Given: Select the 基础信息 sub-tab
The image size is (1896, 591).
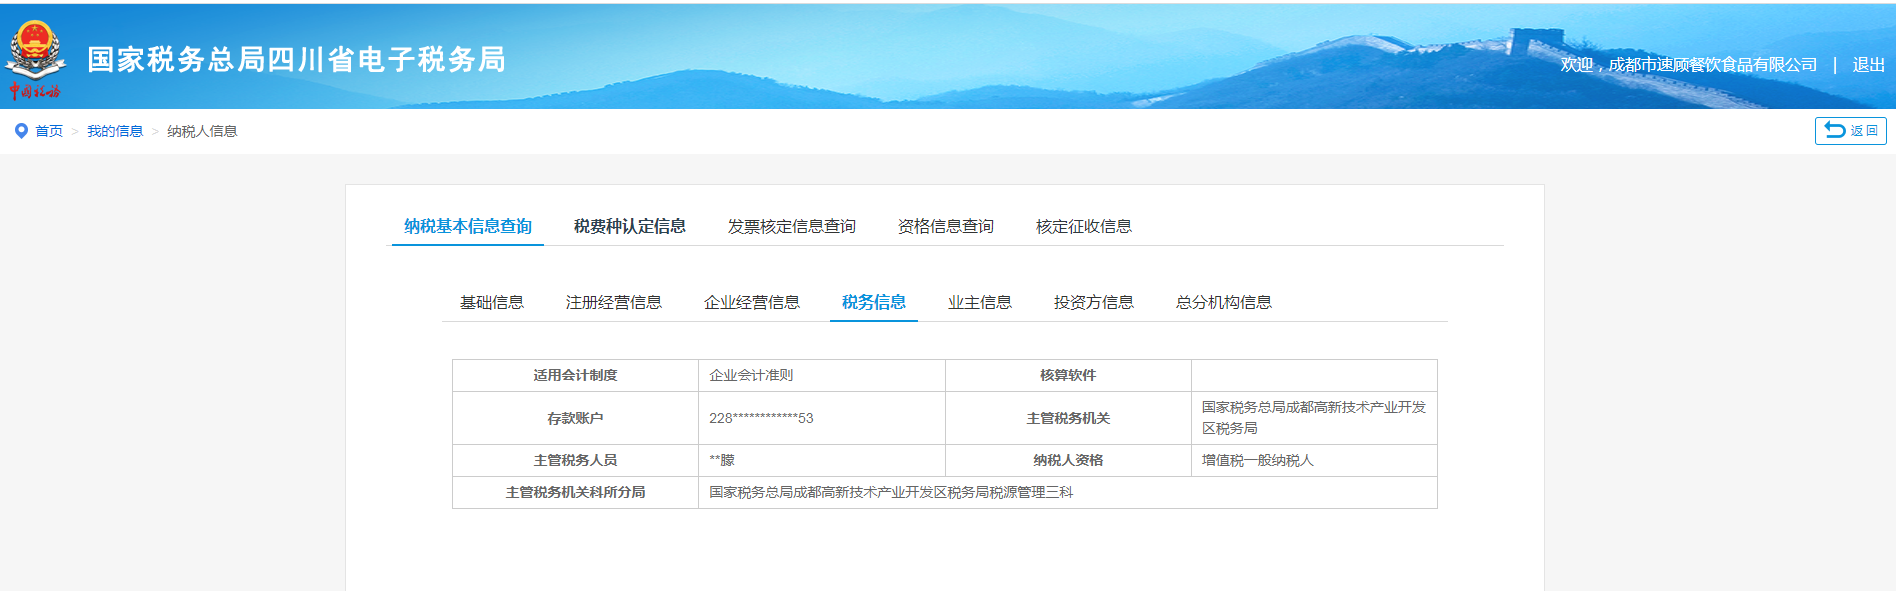Looking at the screenshot, I should [492, 302].
